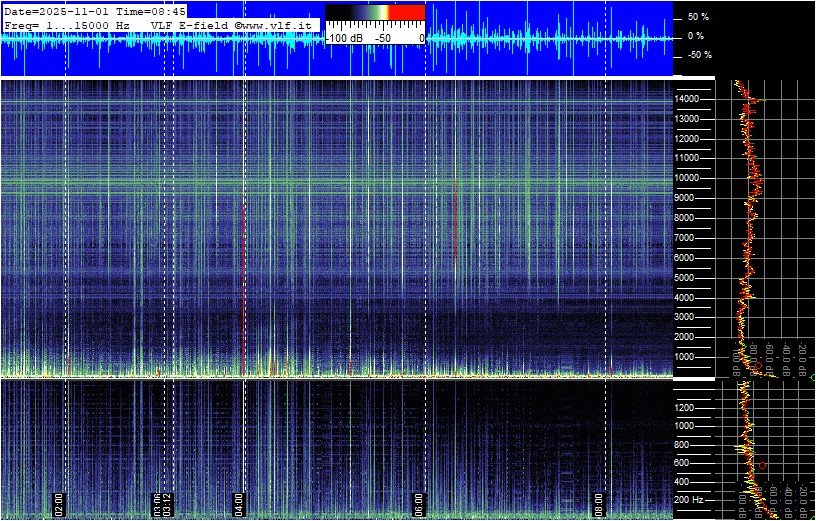Click the -100 dB label on color scale

click(344, 38)
